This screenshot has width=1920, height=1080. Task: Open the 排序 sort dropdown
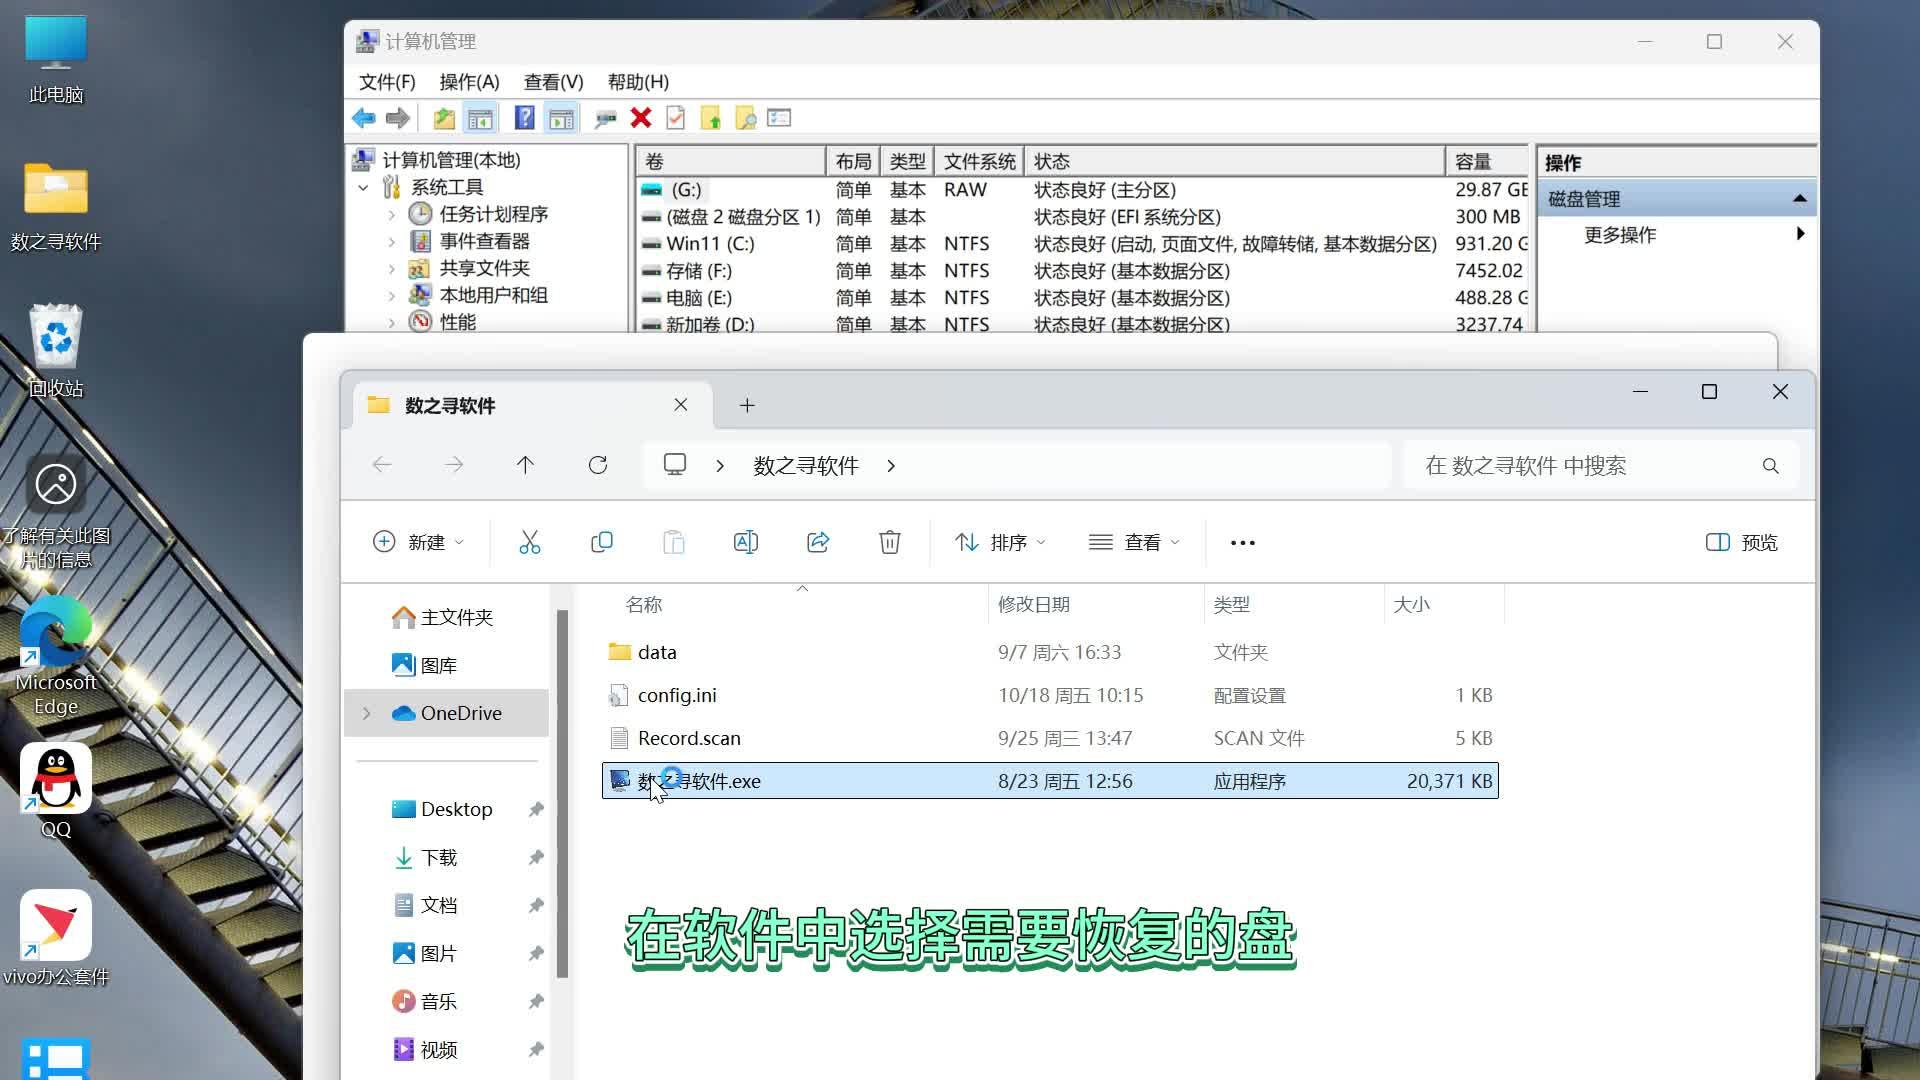coord(1000,542)
